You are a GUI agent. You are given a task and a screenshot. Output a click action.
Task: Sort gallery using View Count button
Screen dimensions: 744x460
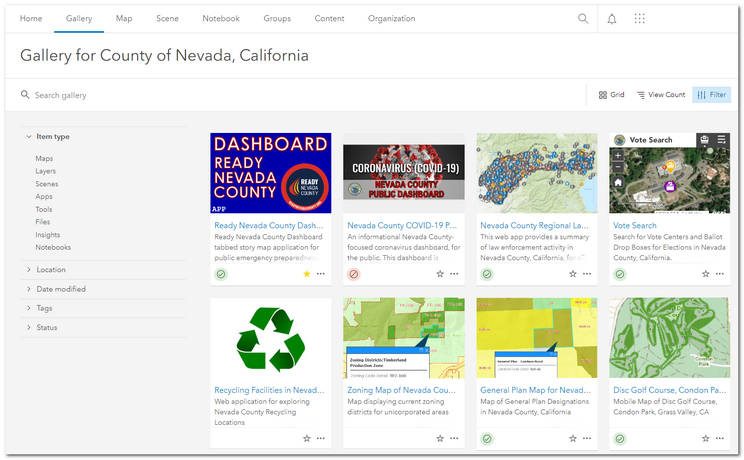[661, 95]
